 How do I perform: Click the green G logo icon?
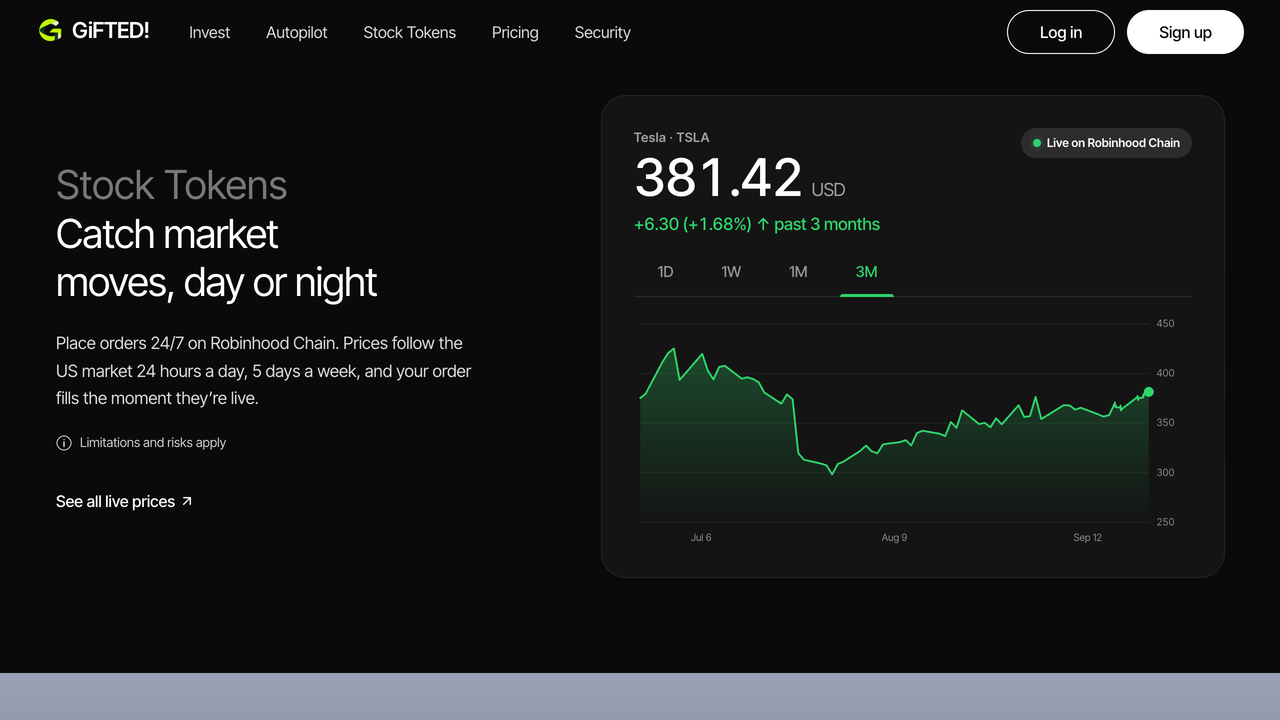click(50, 31)
